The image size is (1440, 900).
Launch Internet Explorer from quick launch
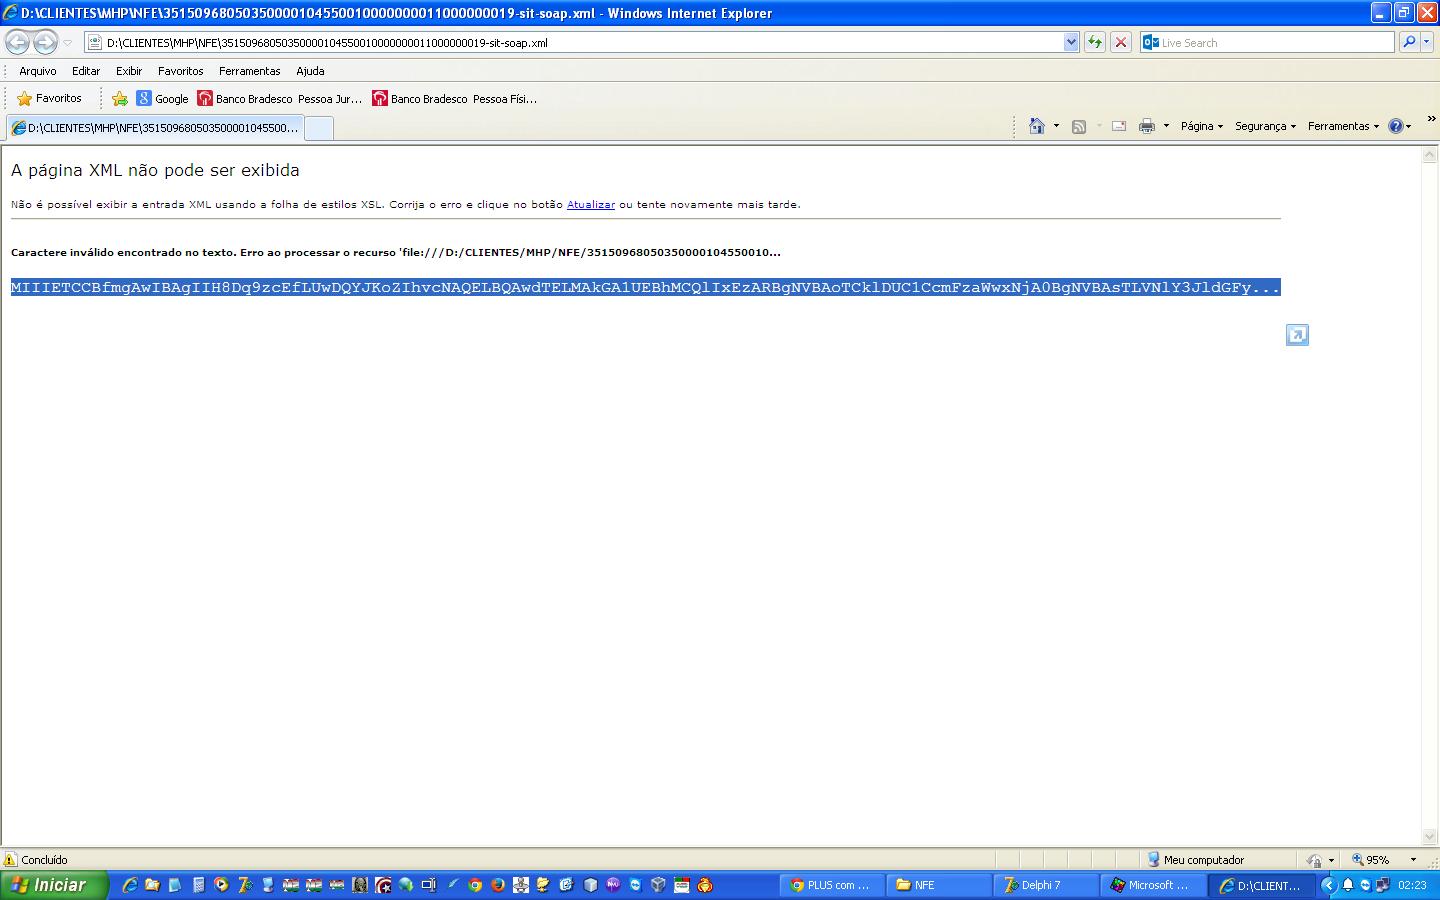point(130,885)
